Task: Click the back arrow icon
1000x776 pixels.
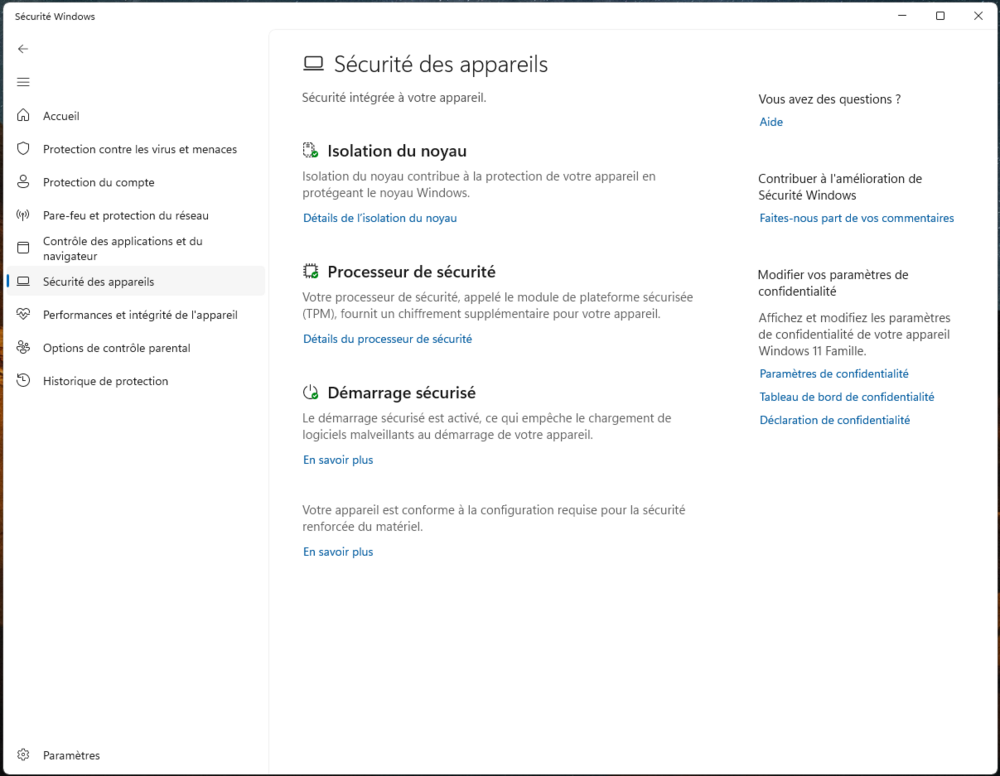Action: pos(23,49)
